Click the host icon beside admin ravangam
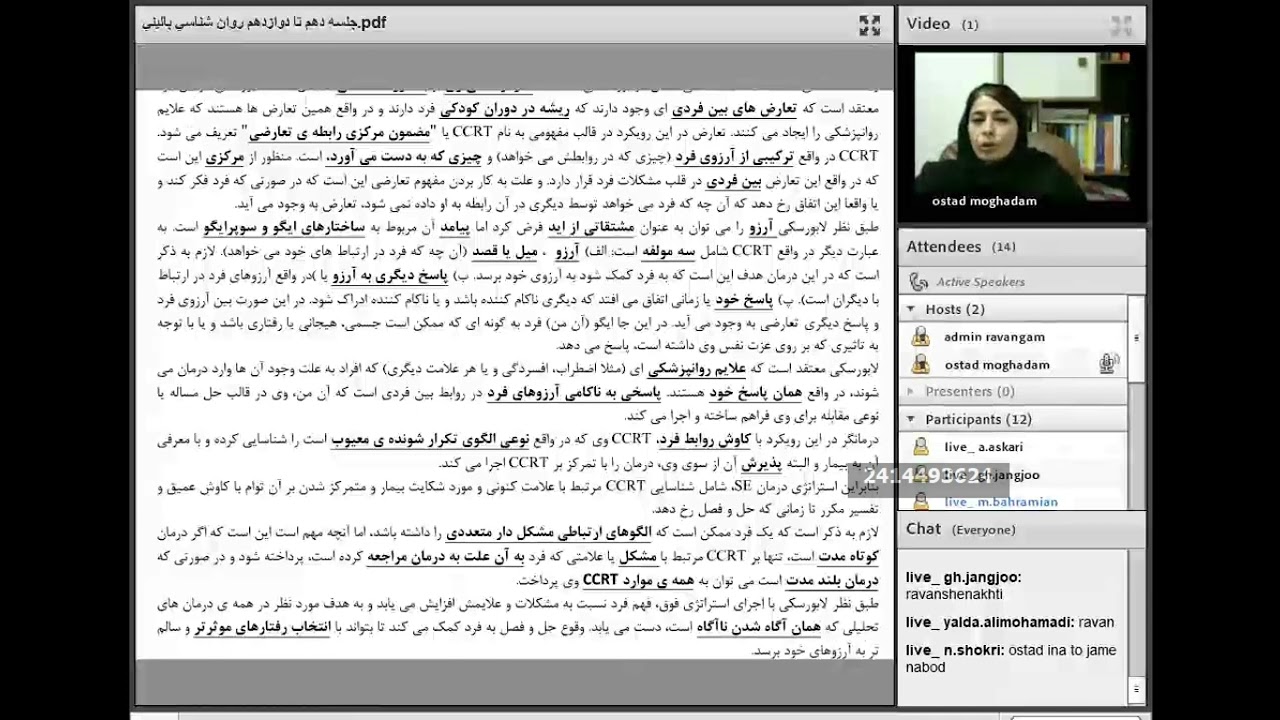The width and height of the screenshot is (1280, 720). pyautogui.click(x=920, y=337)
